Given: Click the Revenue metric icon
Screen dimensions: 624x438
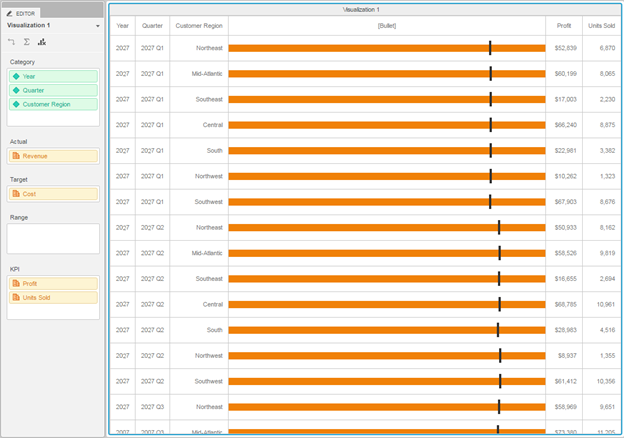Looking at the screenshot, I should [16, 156].
